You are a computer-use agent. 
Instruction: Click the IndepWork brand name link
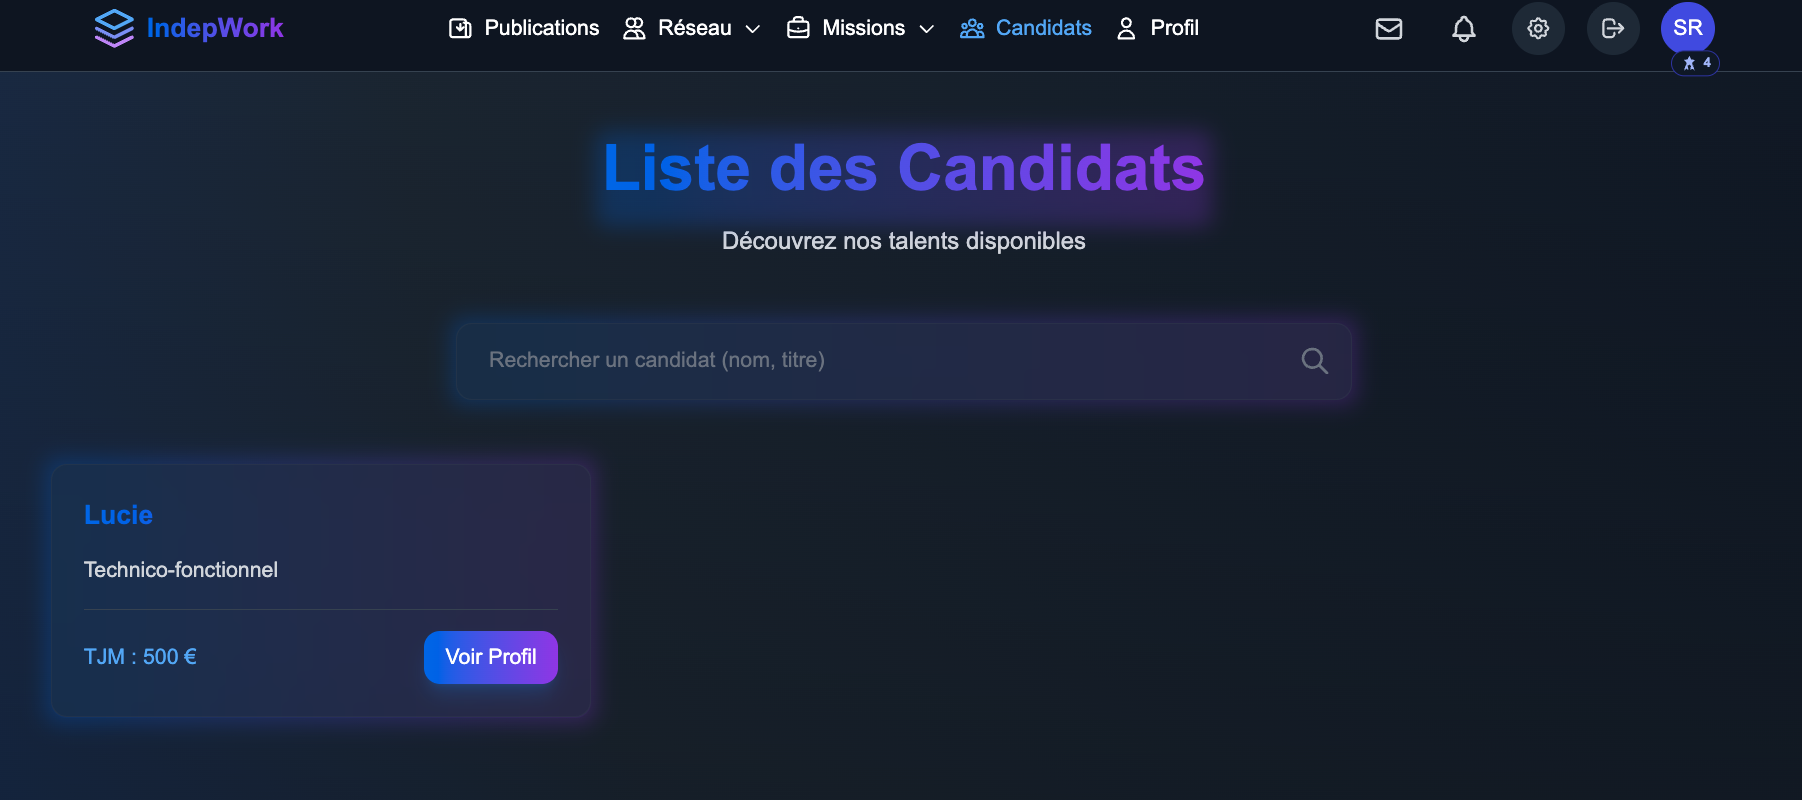[x=215, y=28]
